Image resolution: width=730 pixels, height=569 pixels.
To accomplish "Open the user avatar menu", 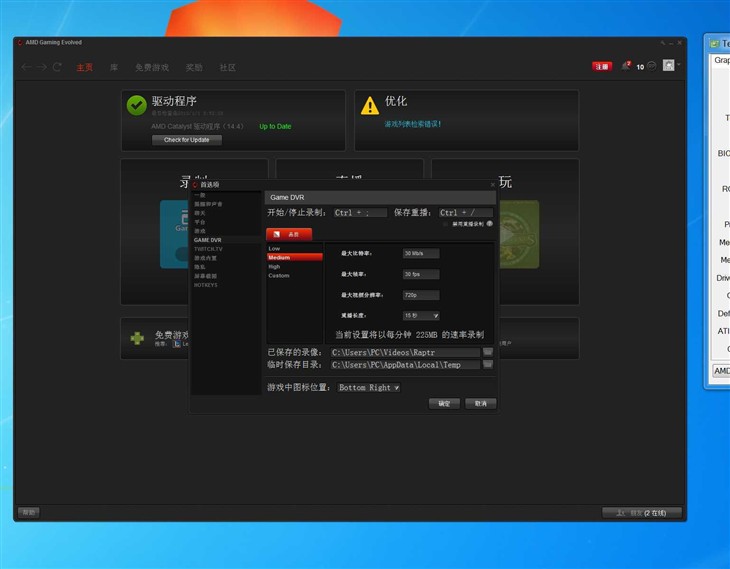I will coord(668,66).
